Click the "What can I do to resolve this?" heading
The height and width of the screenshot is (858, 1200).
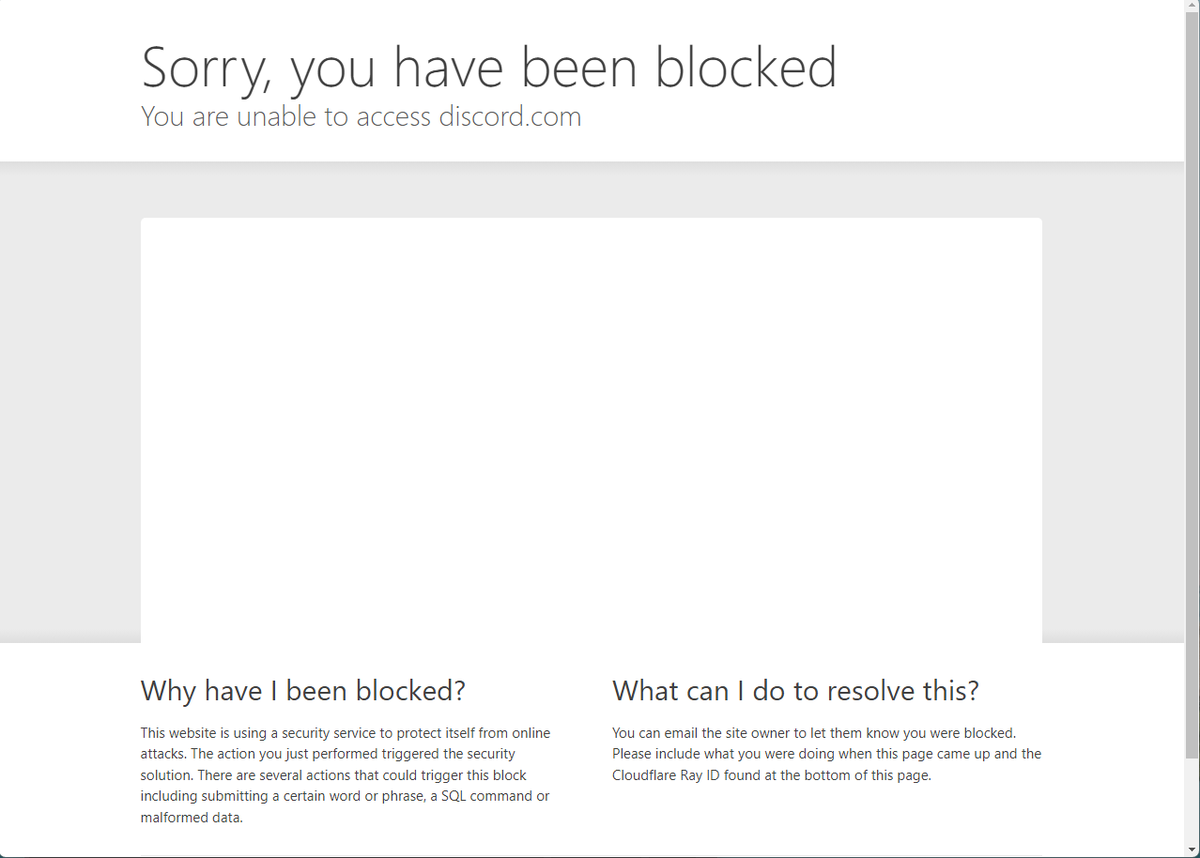tap(796, 691)
